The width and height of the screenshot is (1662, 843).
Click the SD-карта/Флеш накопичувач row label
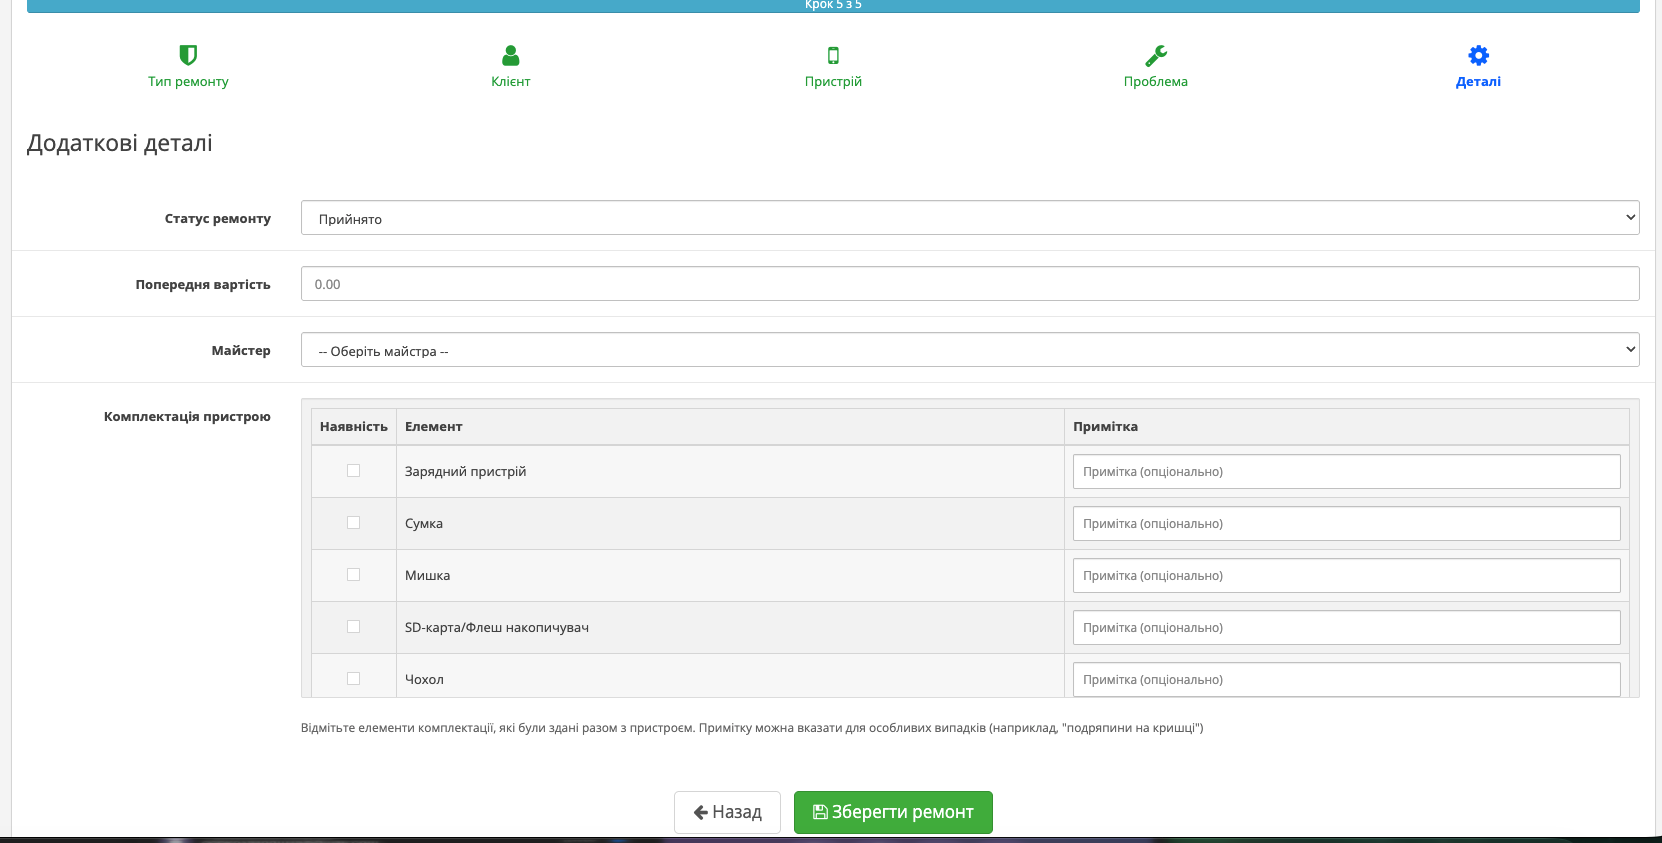click(497, 628)
